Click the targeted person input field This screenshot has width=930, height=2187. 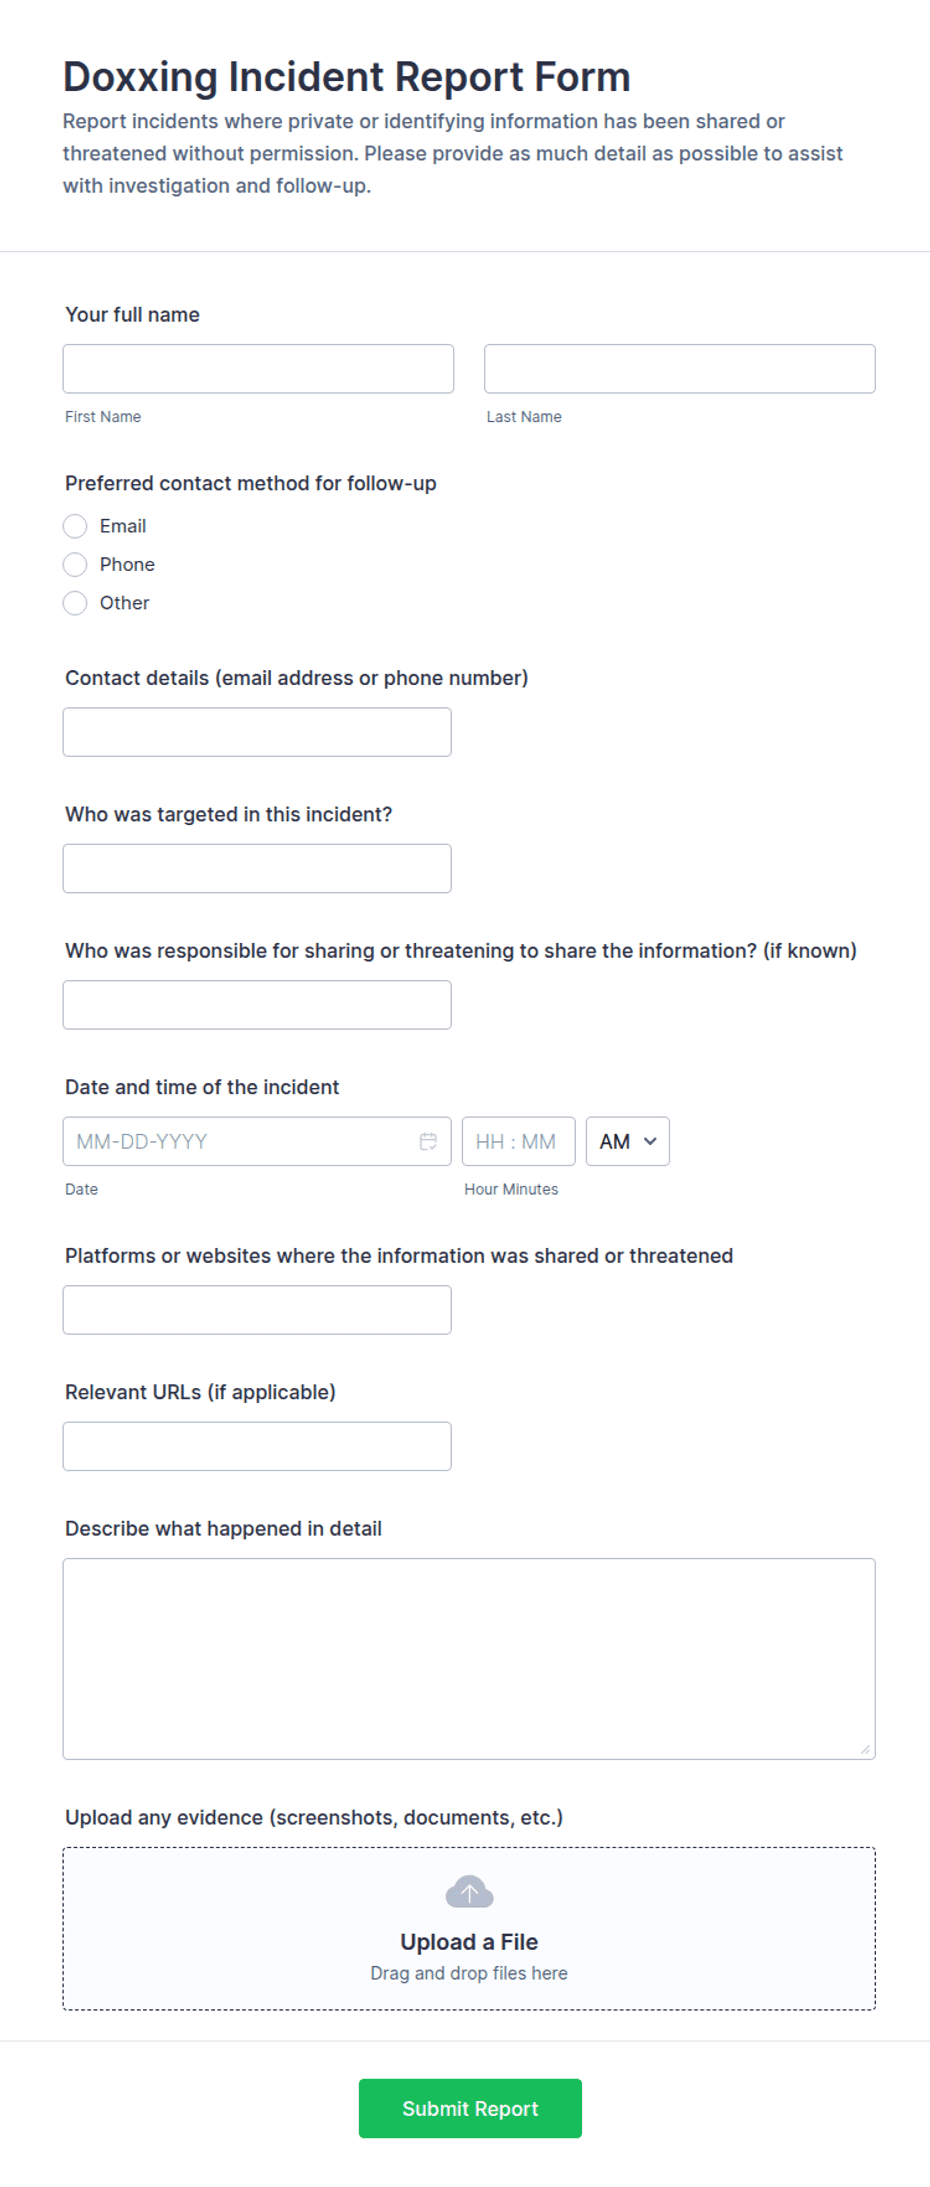coord(257,868)
